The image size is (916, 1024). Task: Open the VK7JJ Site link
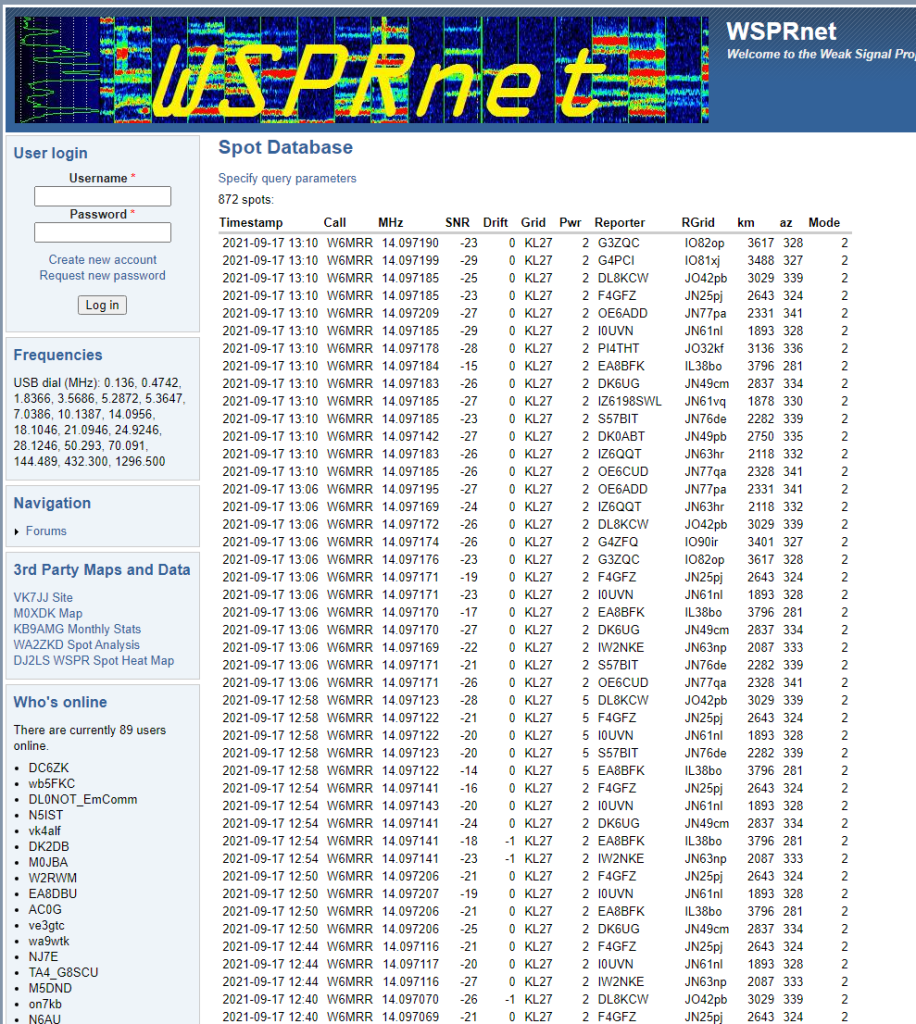pyautogui.click(x=43, y=598)
